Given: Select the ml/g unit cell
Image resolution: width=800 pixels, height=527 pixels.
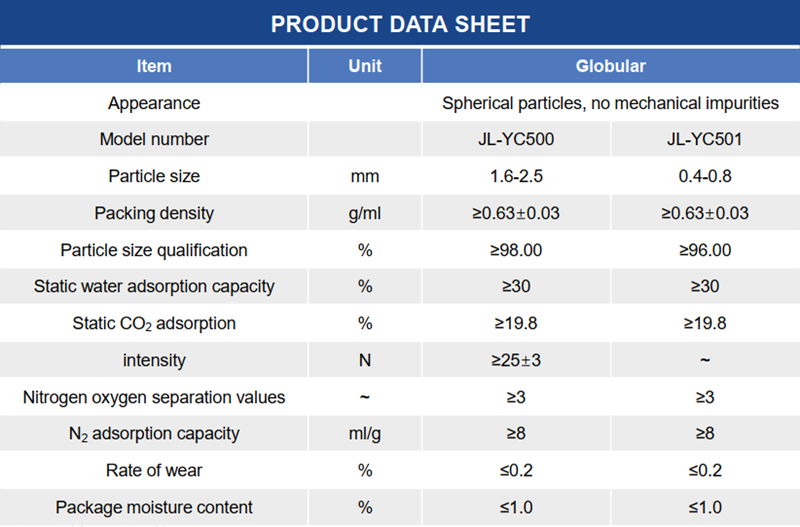Looking at the screenshot, I should click(x=365, y=434).
